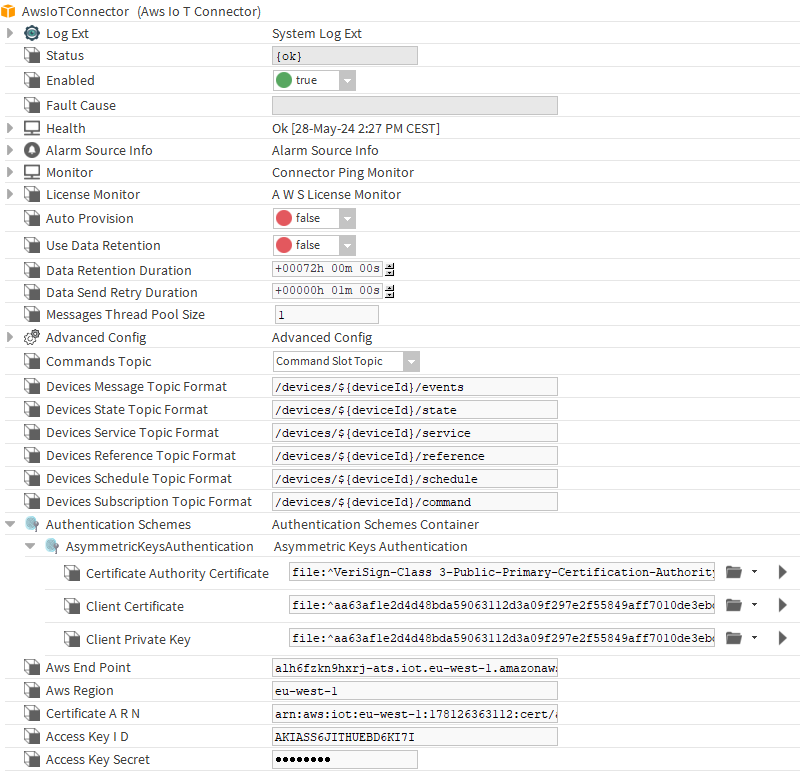Open dropdown arrow next to Client Private Key folder

pyautogui.click(x=754, y=638)
